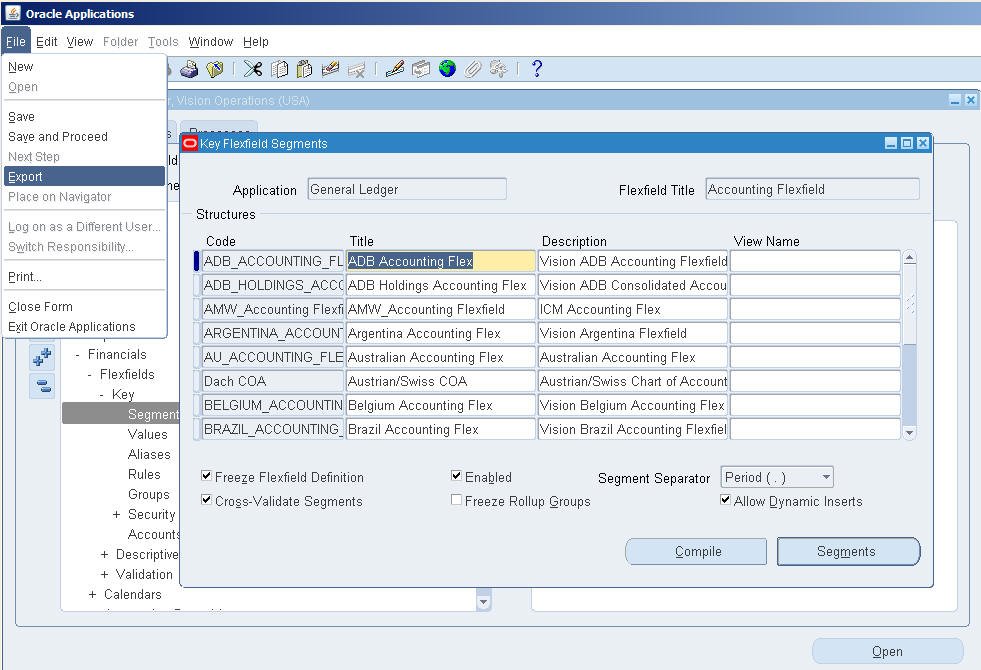Select the Groups tree item
981x670 pixels.
149,494
